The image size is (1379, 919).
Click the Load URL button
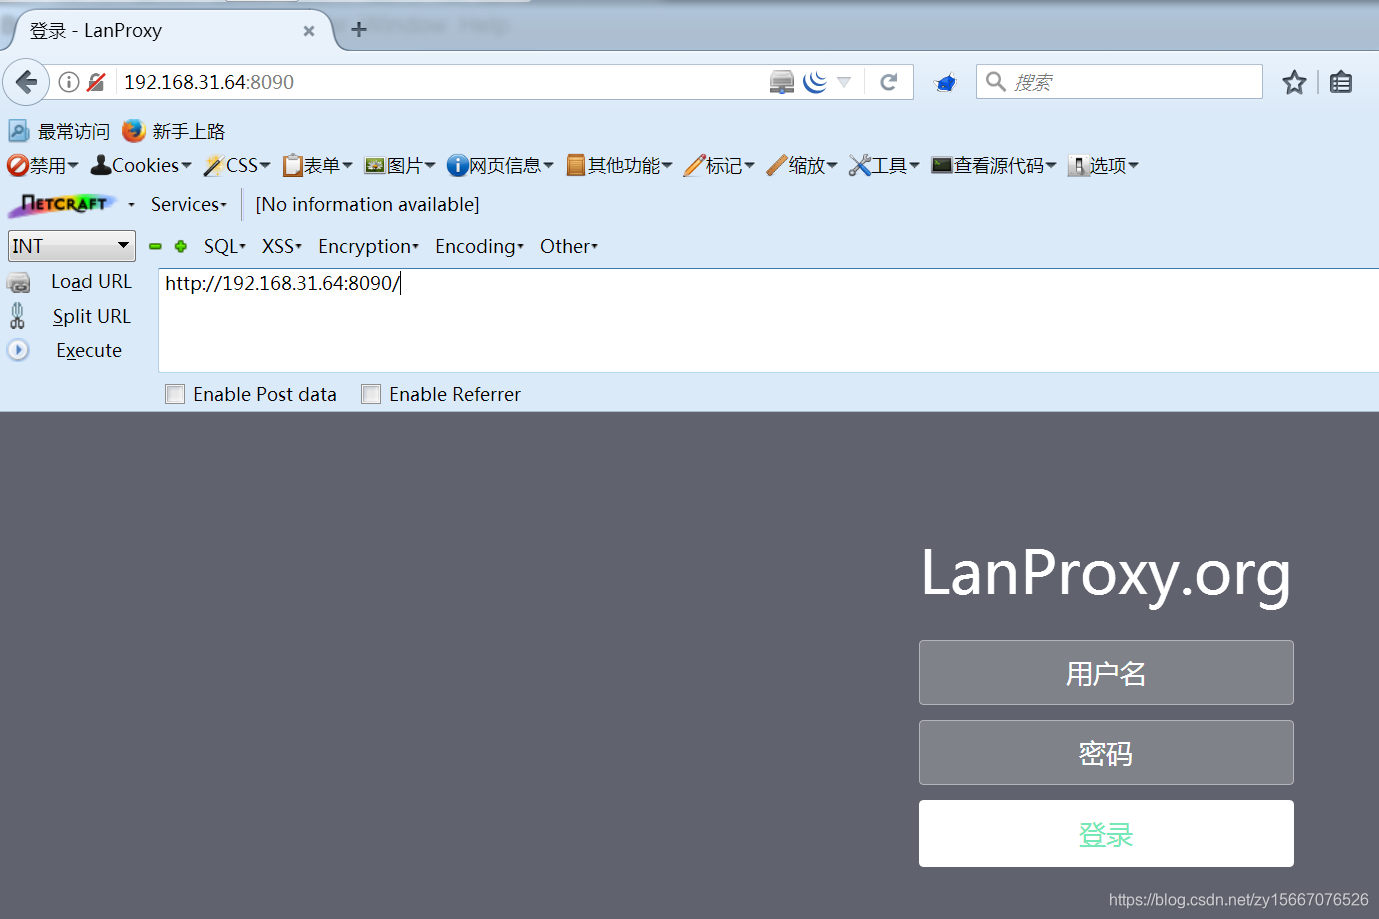click(x=91, y=282)
